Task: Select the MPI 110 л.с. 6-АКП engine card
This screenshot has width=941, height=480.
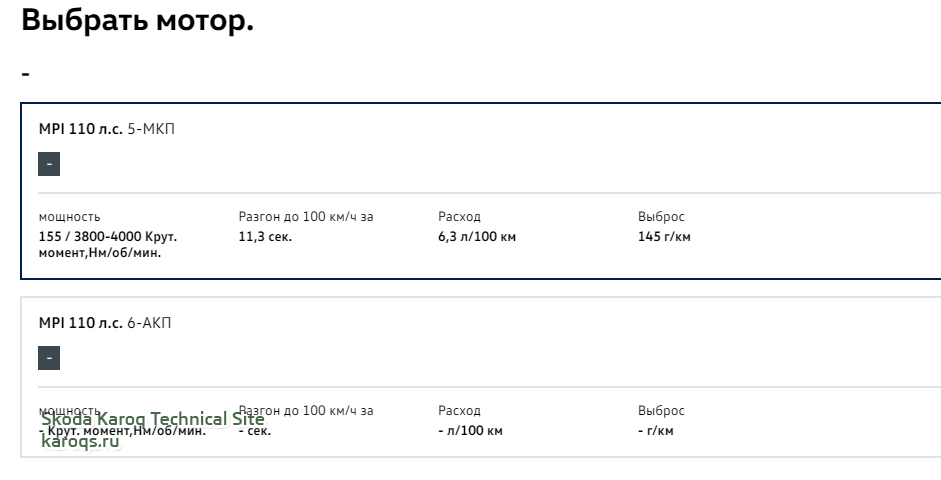Action: [481, 377]
